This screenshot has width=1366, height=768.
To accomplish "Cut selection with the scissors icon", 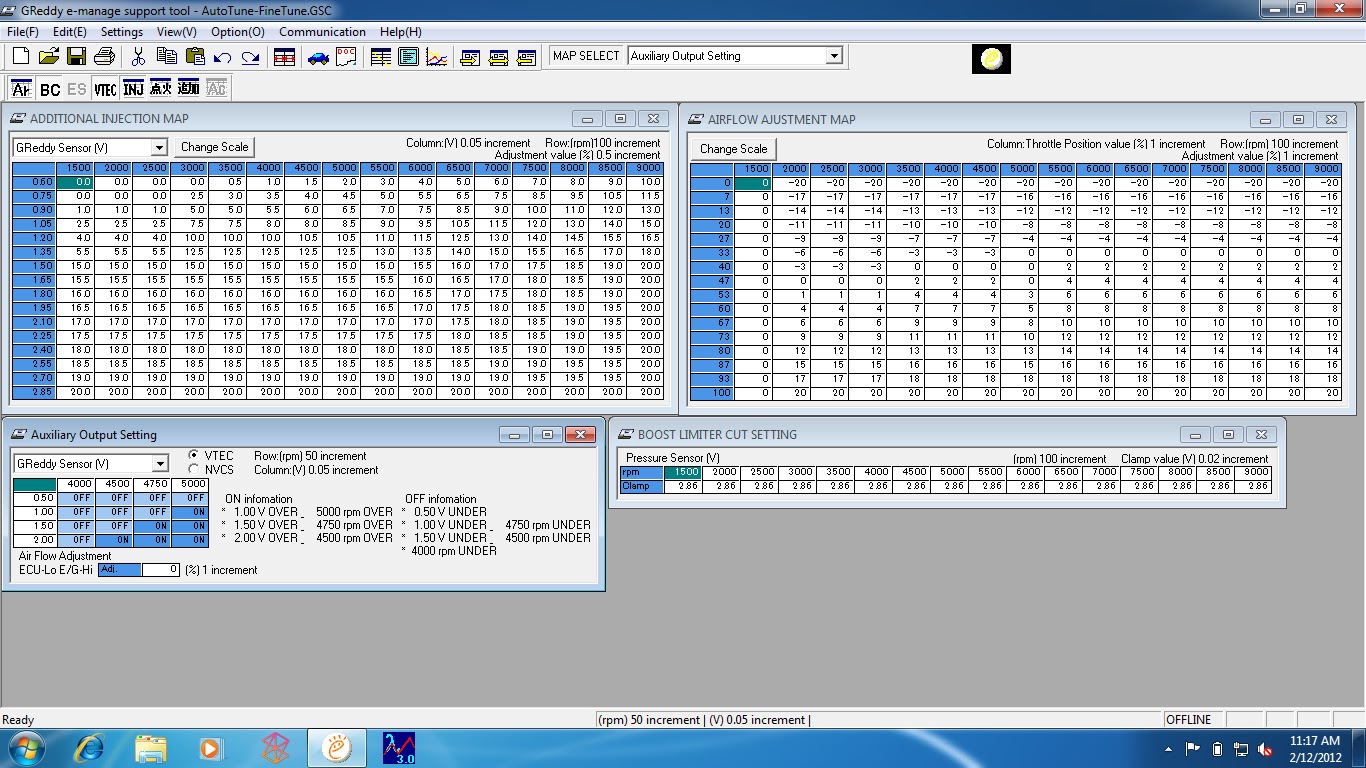I will pyautogui.click(x=138, y=57).
